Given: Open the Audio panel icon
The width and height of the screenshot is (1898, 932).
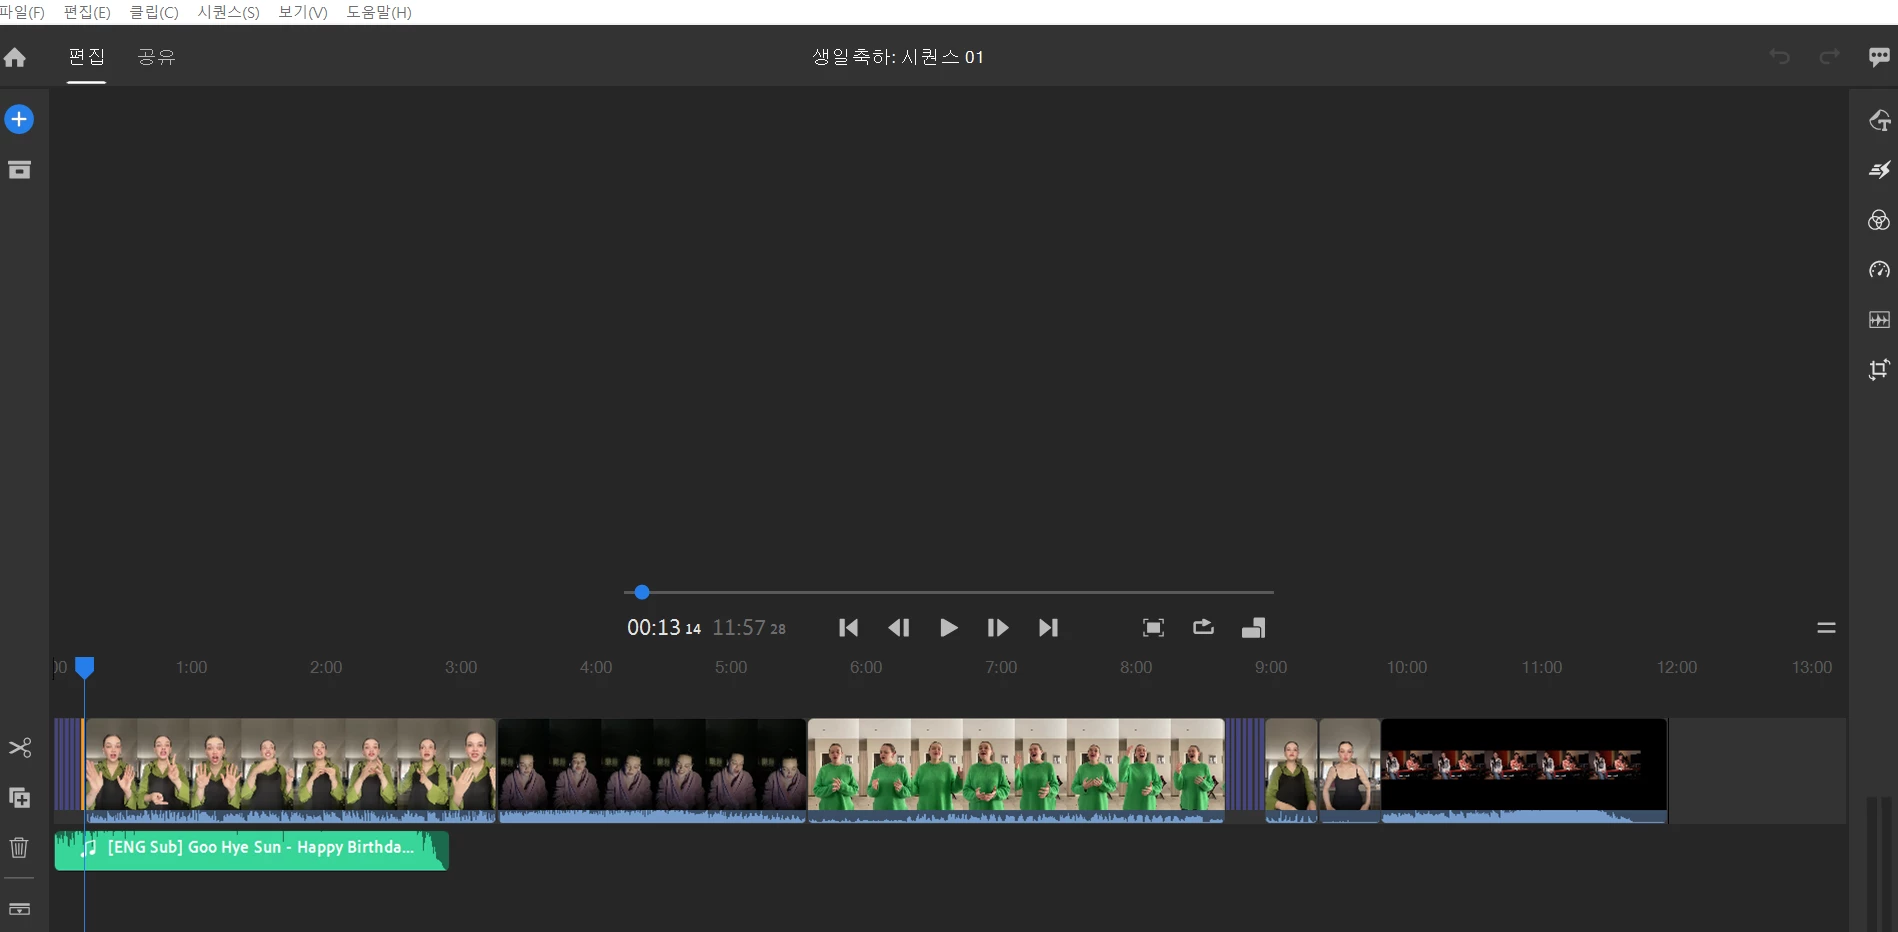Looking at the screenshot, I should click(1879, 320).
